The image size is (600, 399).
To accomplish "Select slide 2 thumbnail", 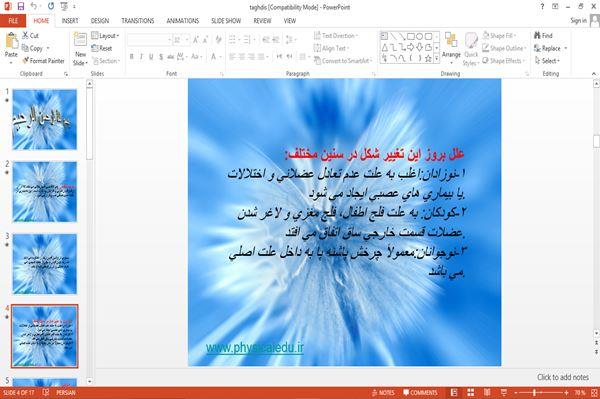I will [x=44, y=192].
